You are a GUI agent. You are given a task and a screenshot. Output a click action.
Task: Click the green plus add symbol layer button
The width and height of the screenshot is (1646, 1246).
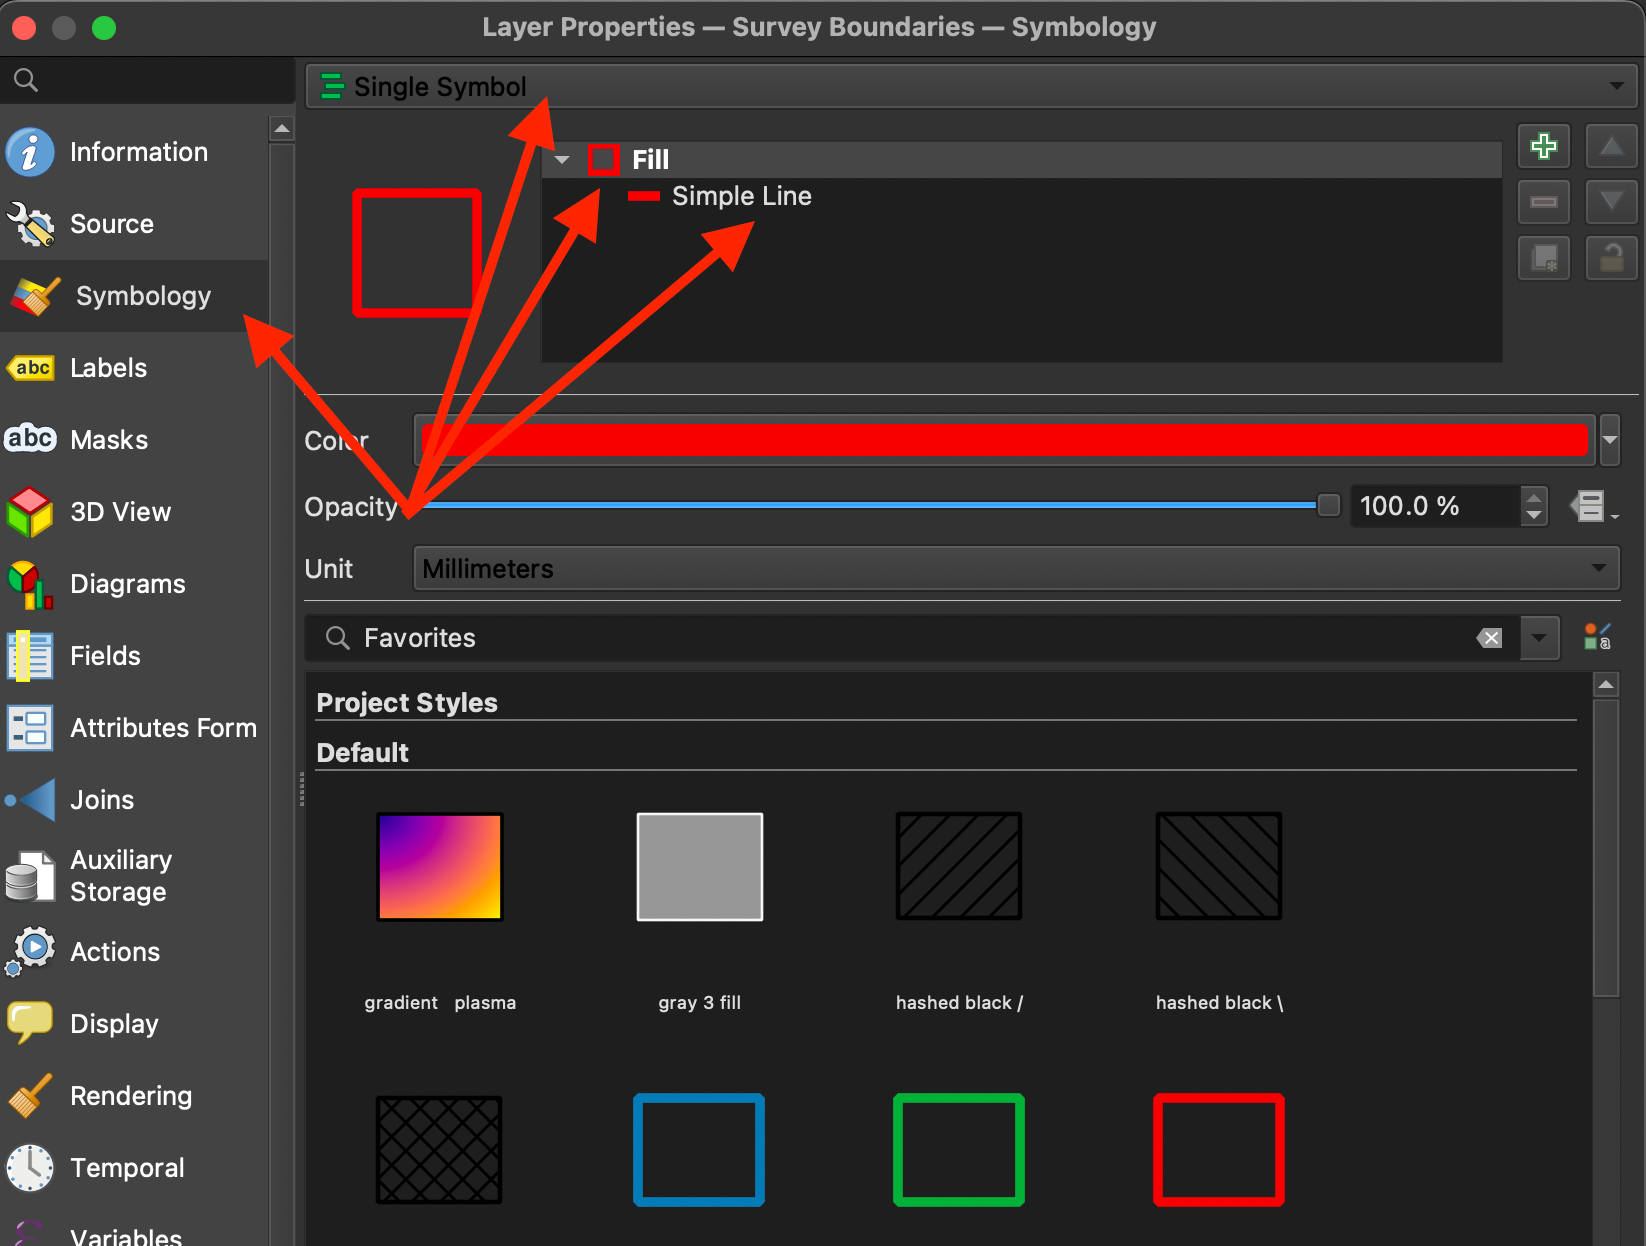pyautogui.click(x=1543, y=146)
